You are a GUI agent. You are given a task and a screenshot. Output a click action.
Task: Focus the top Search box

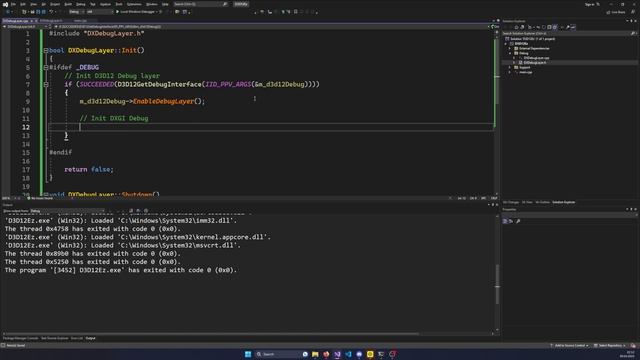(x=200, y=4)
